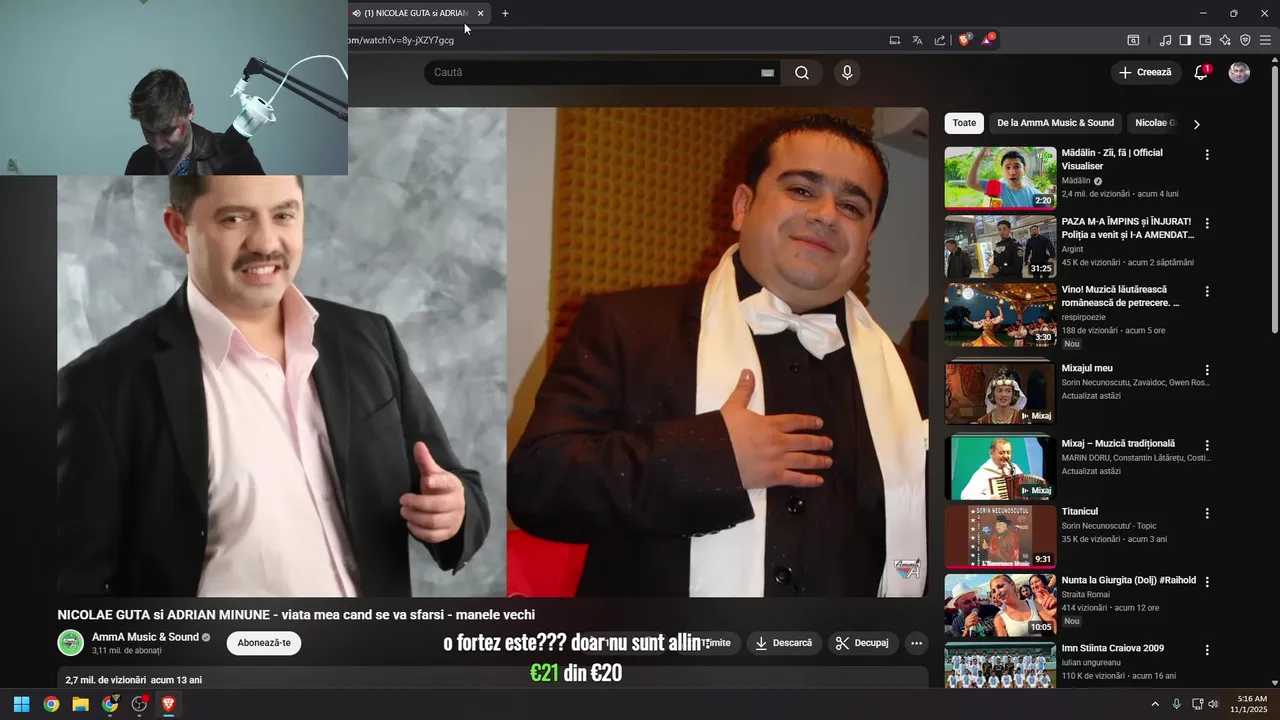Viewport: 1280px width, 720px height.
Task: Open options for Nunta la Giurgita video
Action: click(x=1207, y=582)
